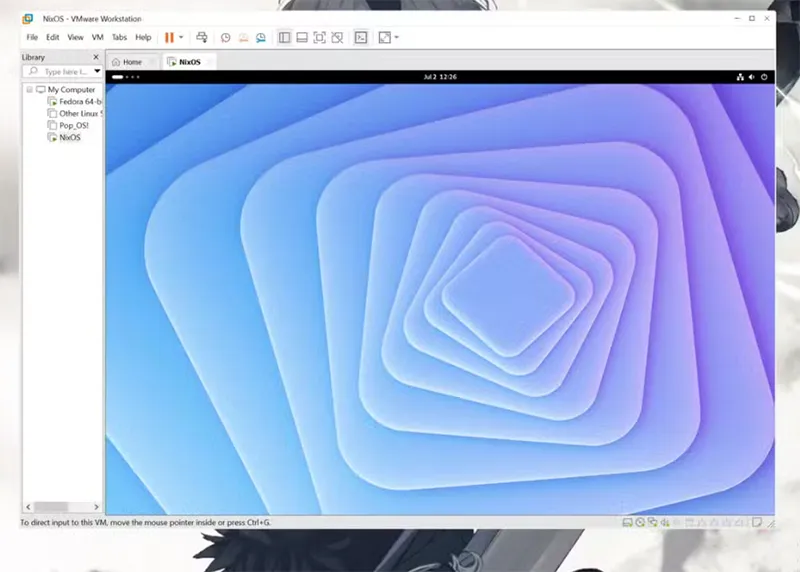Screen dimensions: 800x572
Task: Click the library scrollbar right arrow
Action: (96, 507)
